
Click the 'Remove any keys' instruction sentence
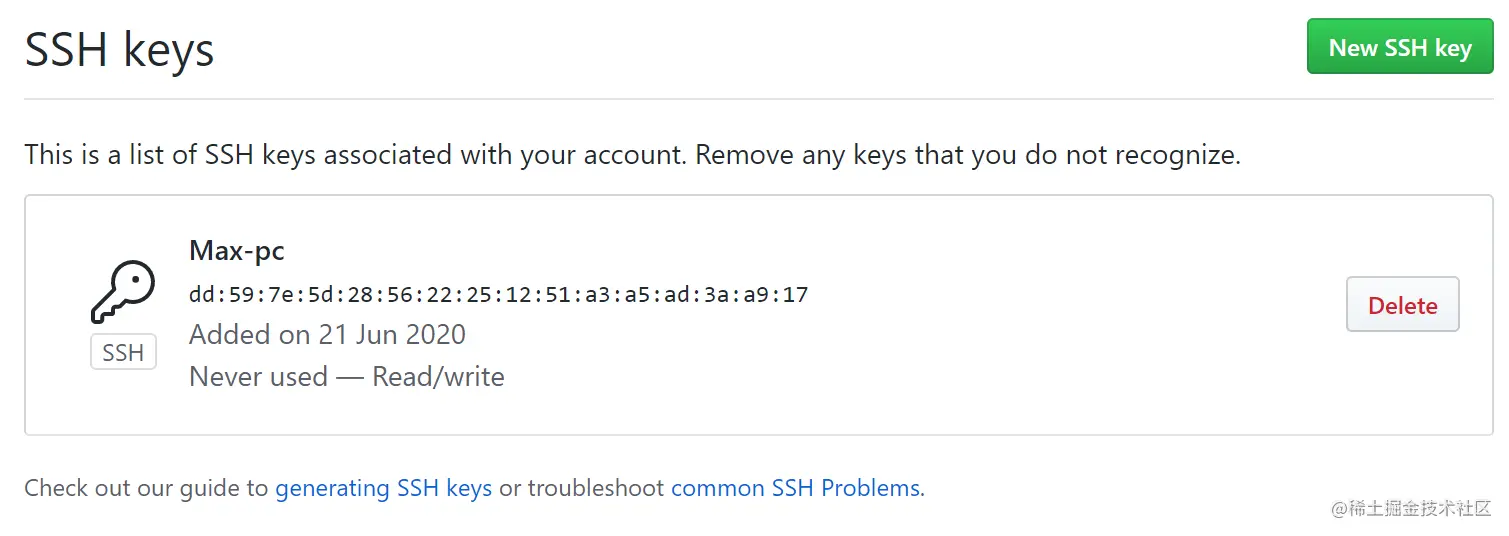tap(967, 155)
